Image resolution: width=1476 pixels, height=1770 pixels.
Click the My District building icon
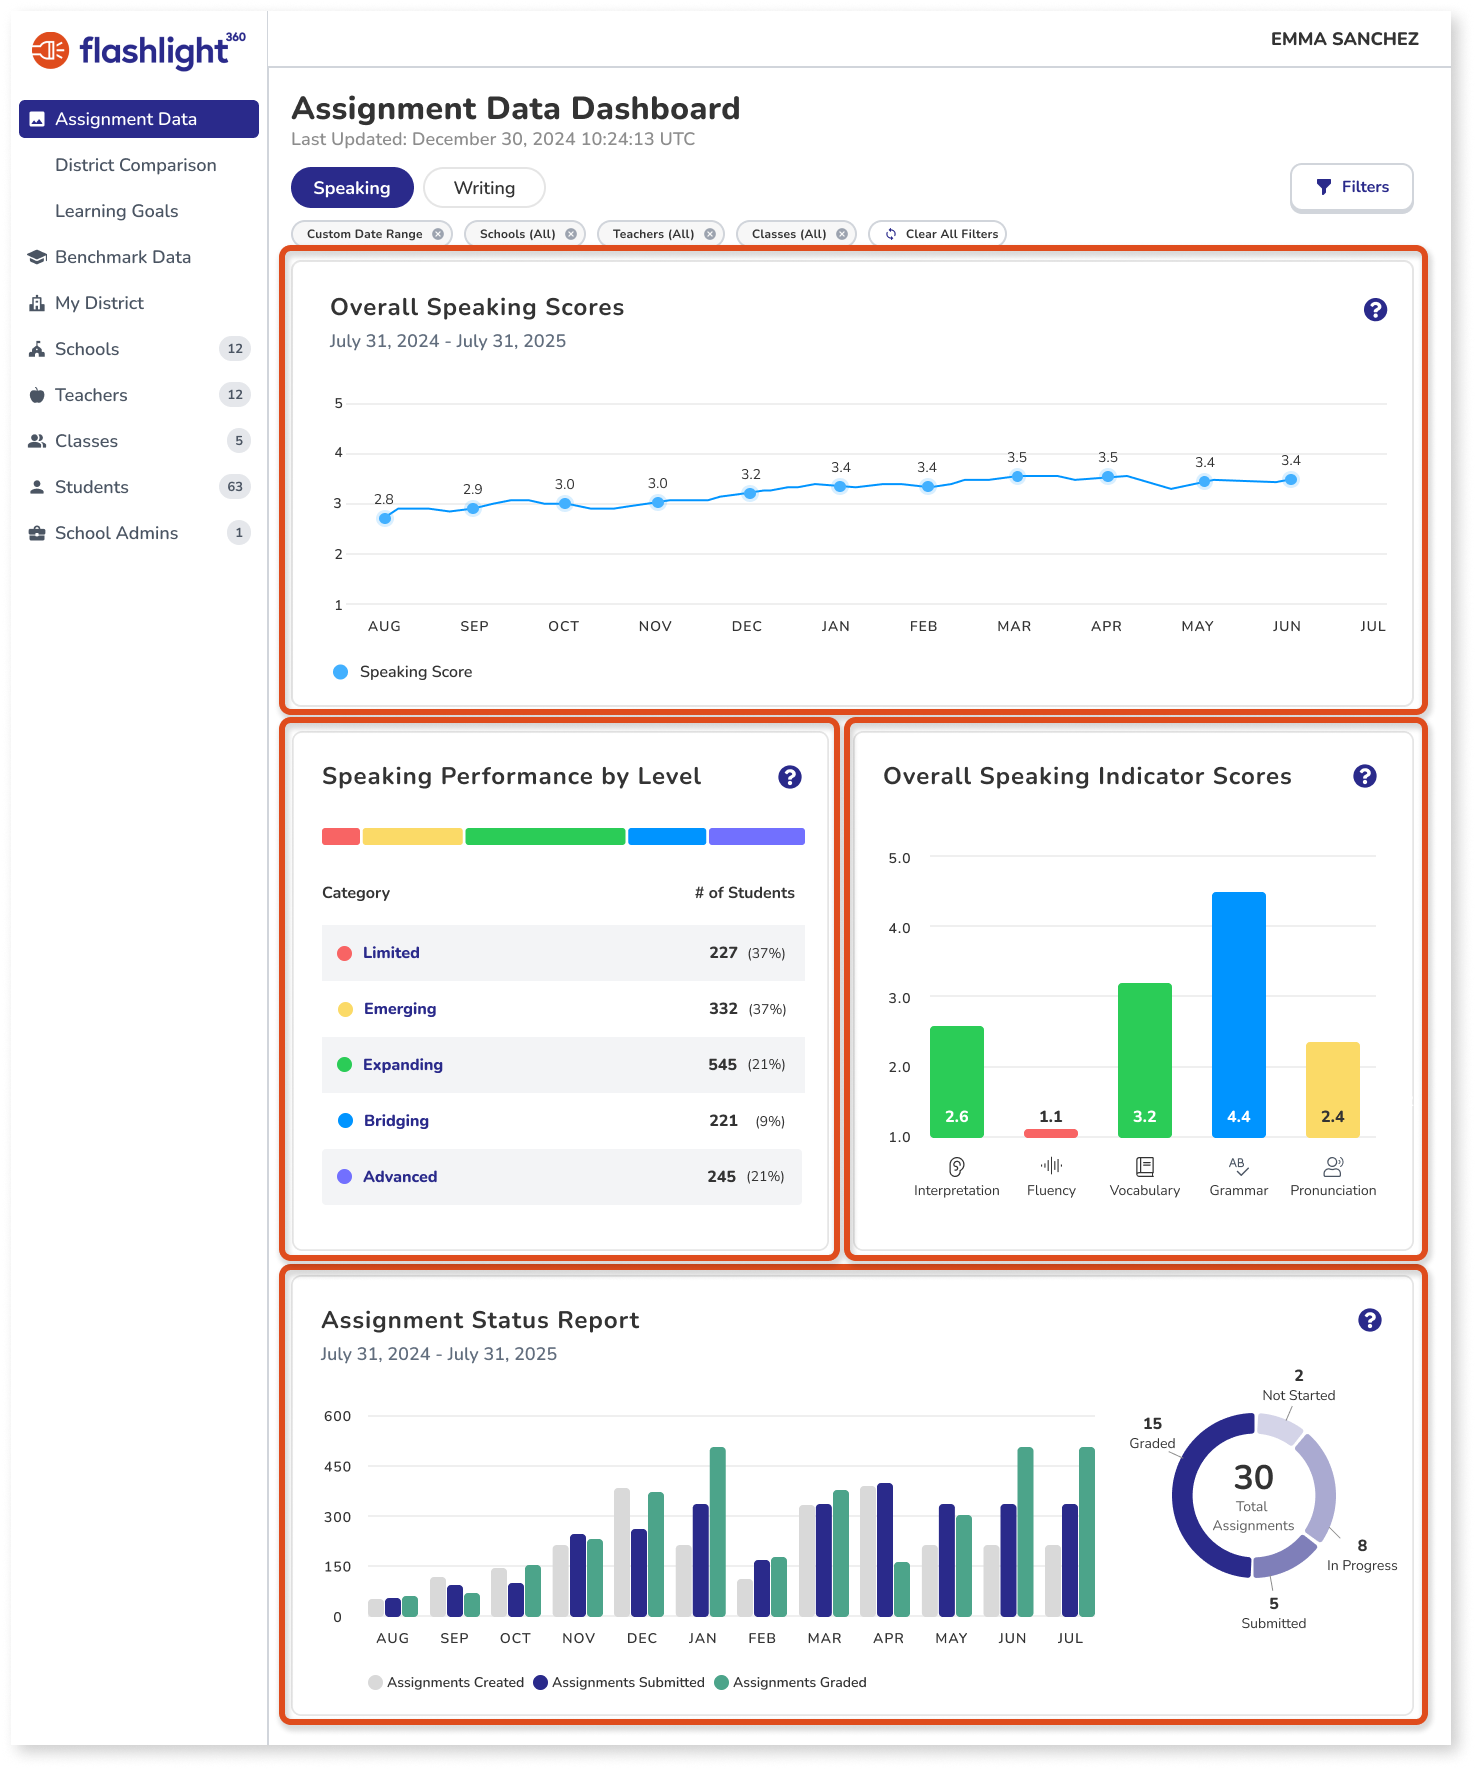37,303
